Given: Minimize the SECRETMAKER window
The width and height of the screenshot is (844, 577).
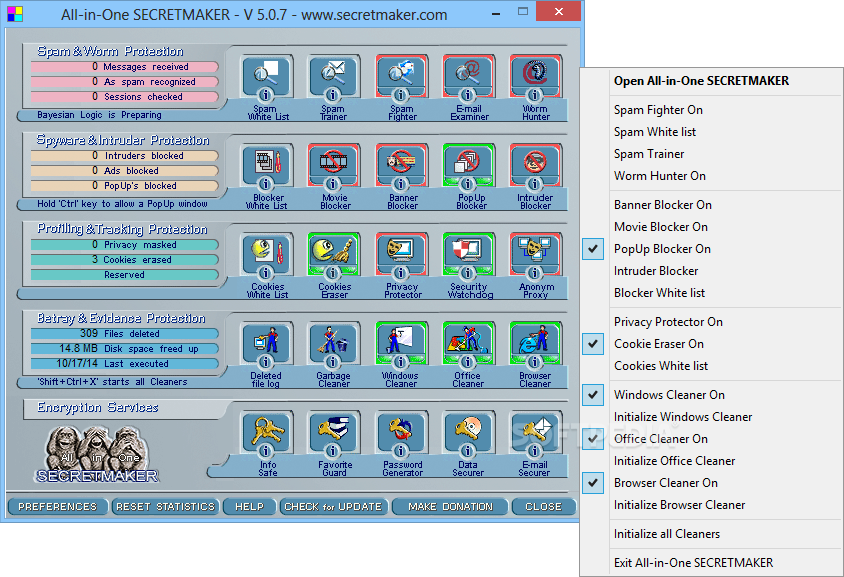Looking at the screenshot, I should coord(496,12).
